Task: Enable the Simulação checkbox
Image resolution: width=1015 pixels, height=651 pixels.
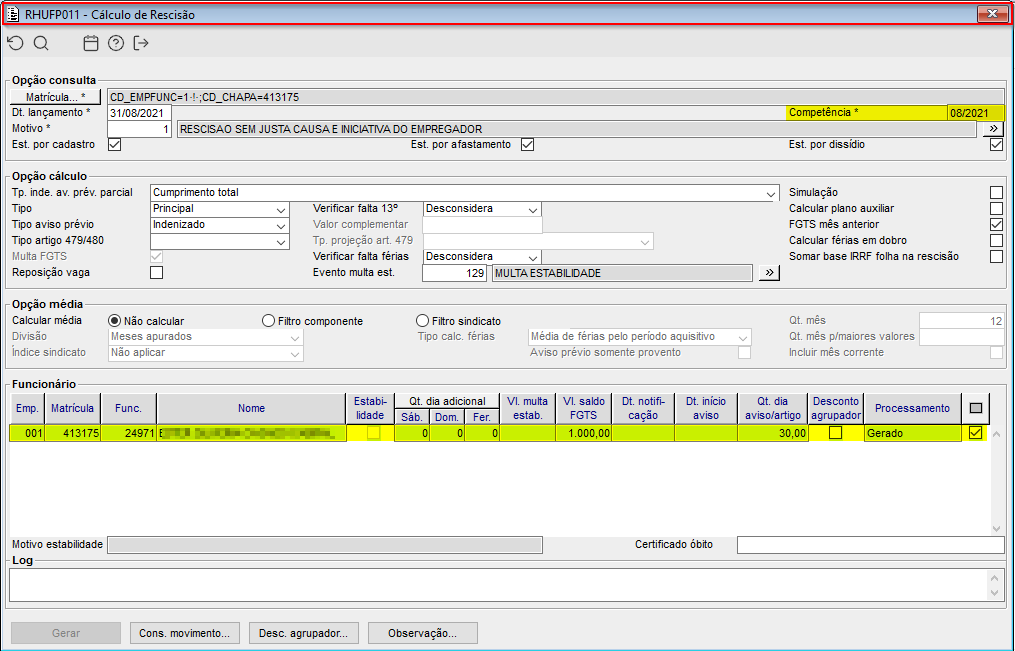Action: (996, 192)
